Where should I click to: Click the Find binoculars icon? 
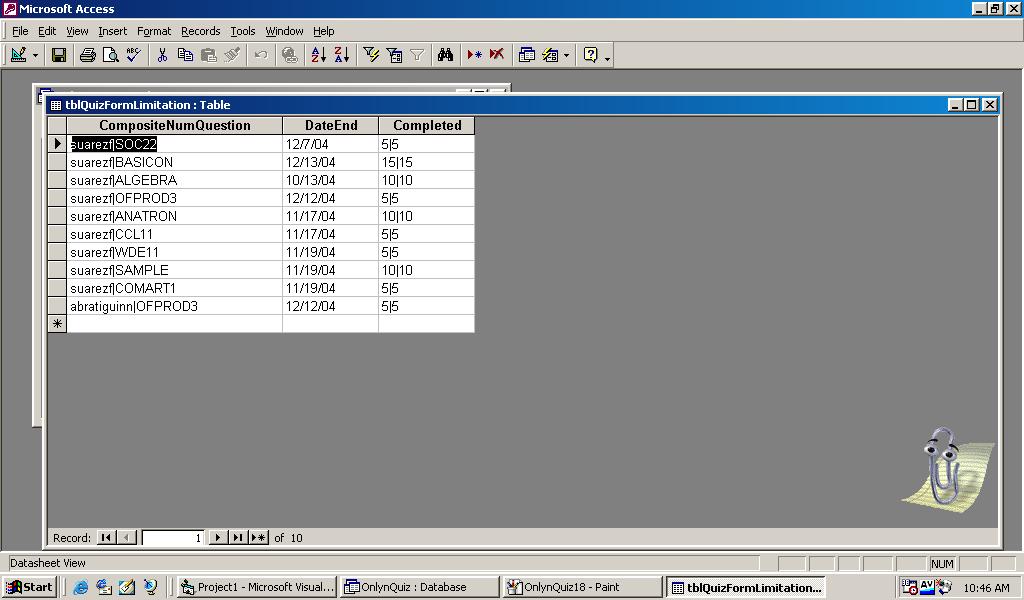tap(445, 55)
